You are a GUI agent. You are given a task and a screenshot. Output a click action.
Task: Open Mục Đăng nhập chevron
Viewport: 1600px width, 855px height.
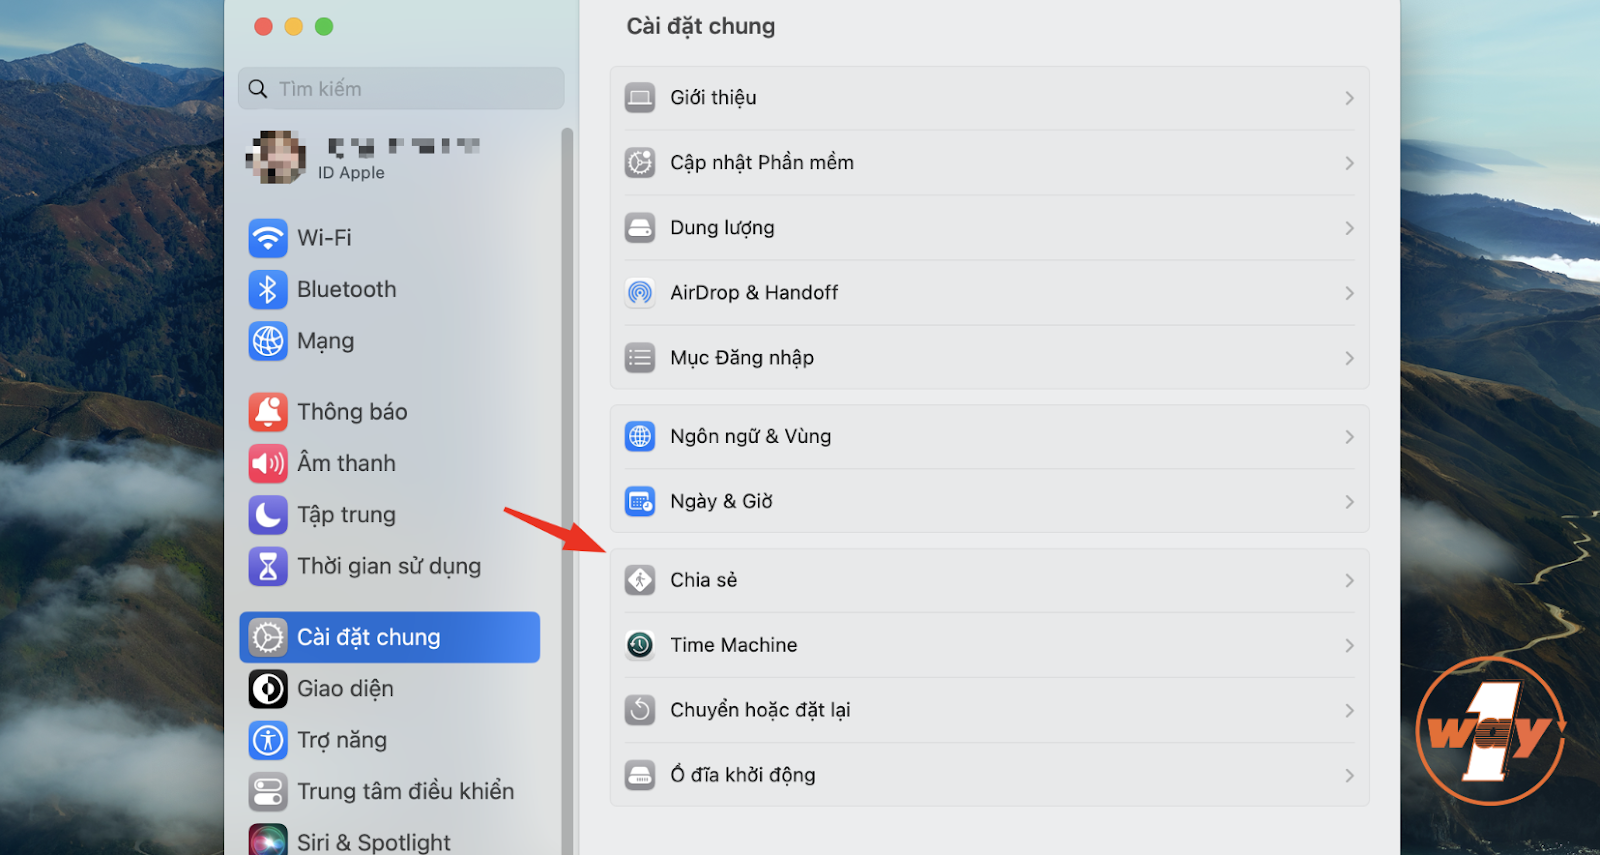pyautogui.click(x=1349, y=358)
